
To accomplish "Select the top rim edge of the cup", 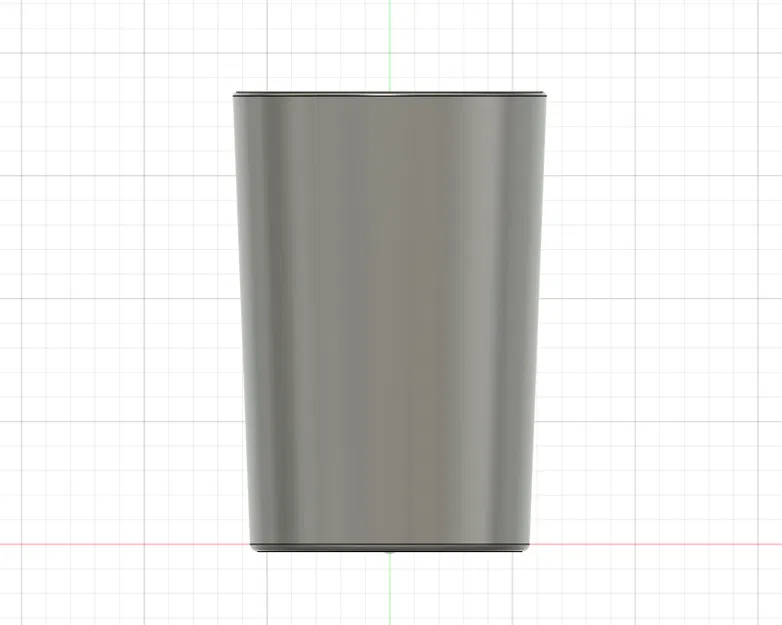I will 390,94.
